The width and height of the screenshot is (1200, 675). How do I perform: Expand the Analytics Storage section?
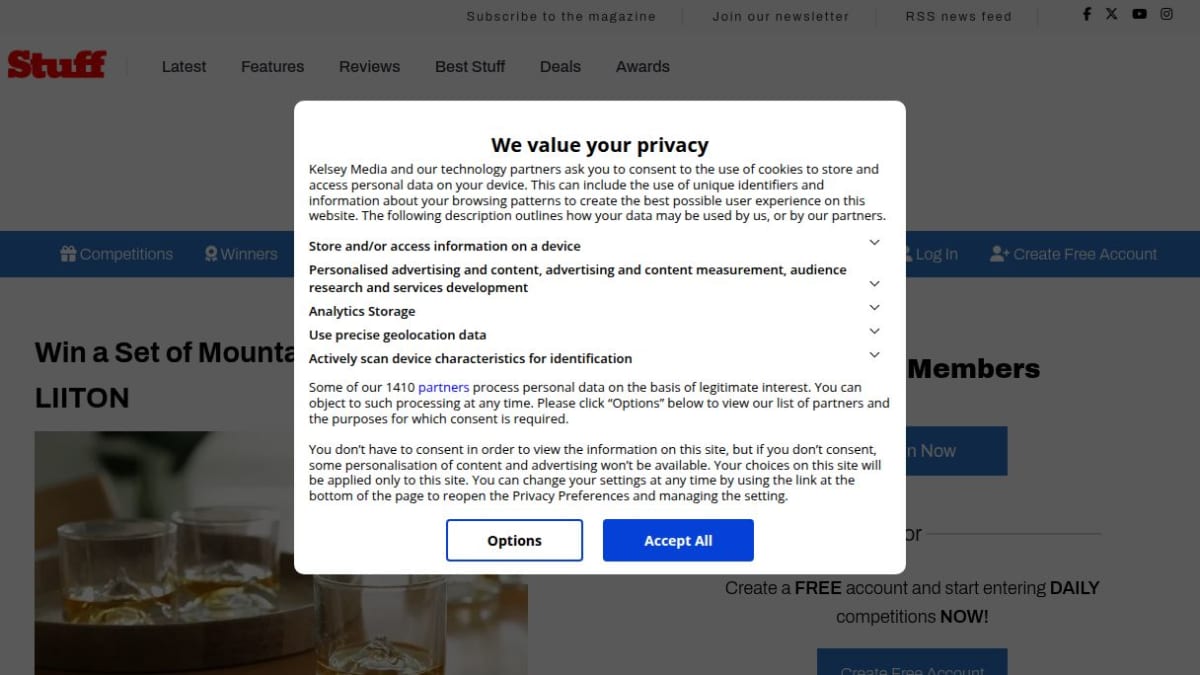point(874,308)
